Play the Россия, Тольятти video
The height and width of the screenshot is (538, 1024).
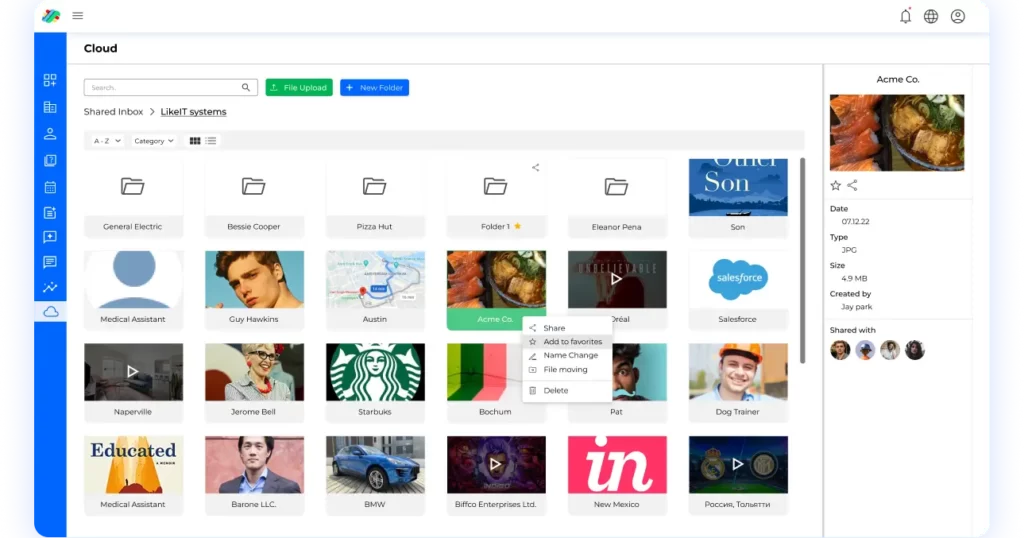click(738, 465)
